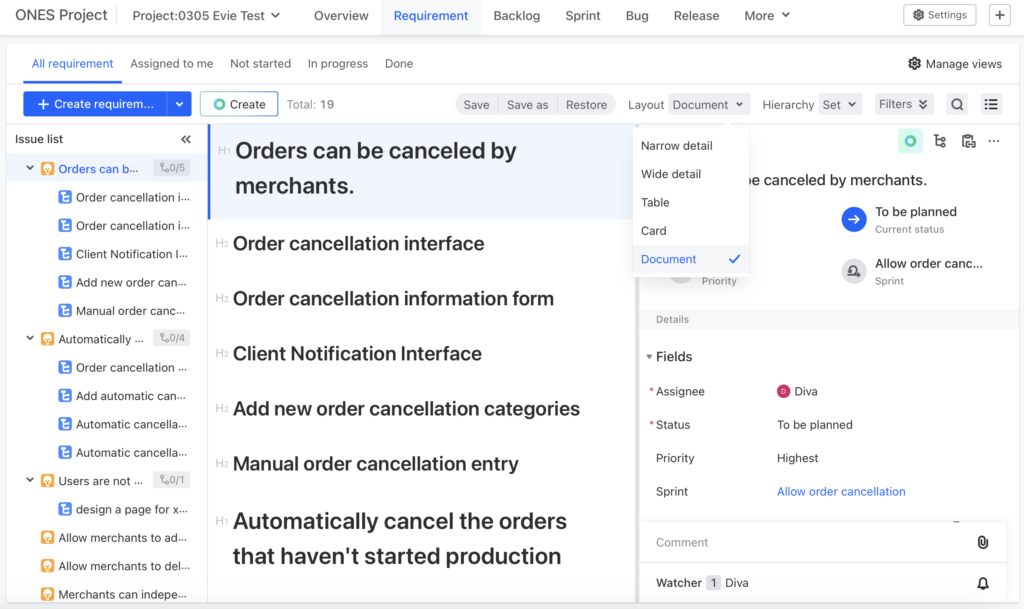Click the list view icon beside search
Screen dimensions: 1024x609
990,105
